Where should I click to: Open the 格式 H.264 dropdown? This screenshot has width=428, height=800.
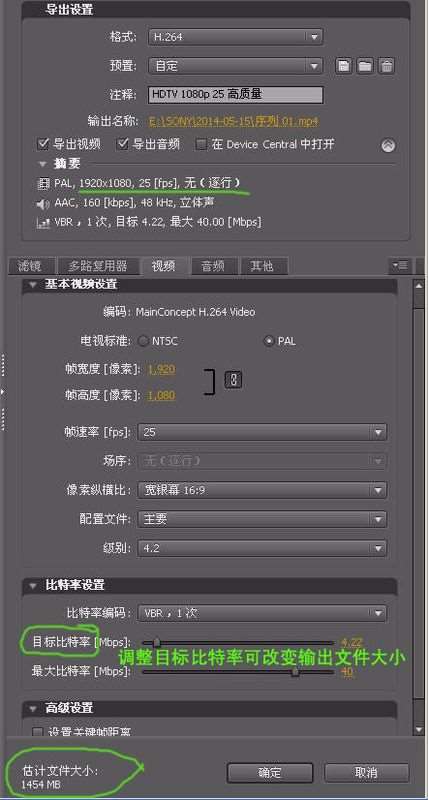[236, 37]
